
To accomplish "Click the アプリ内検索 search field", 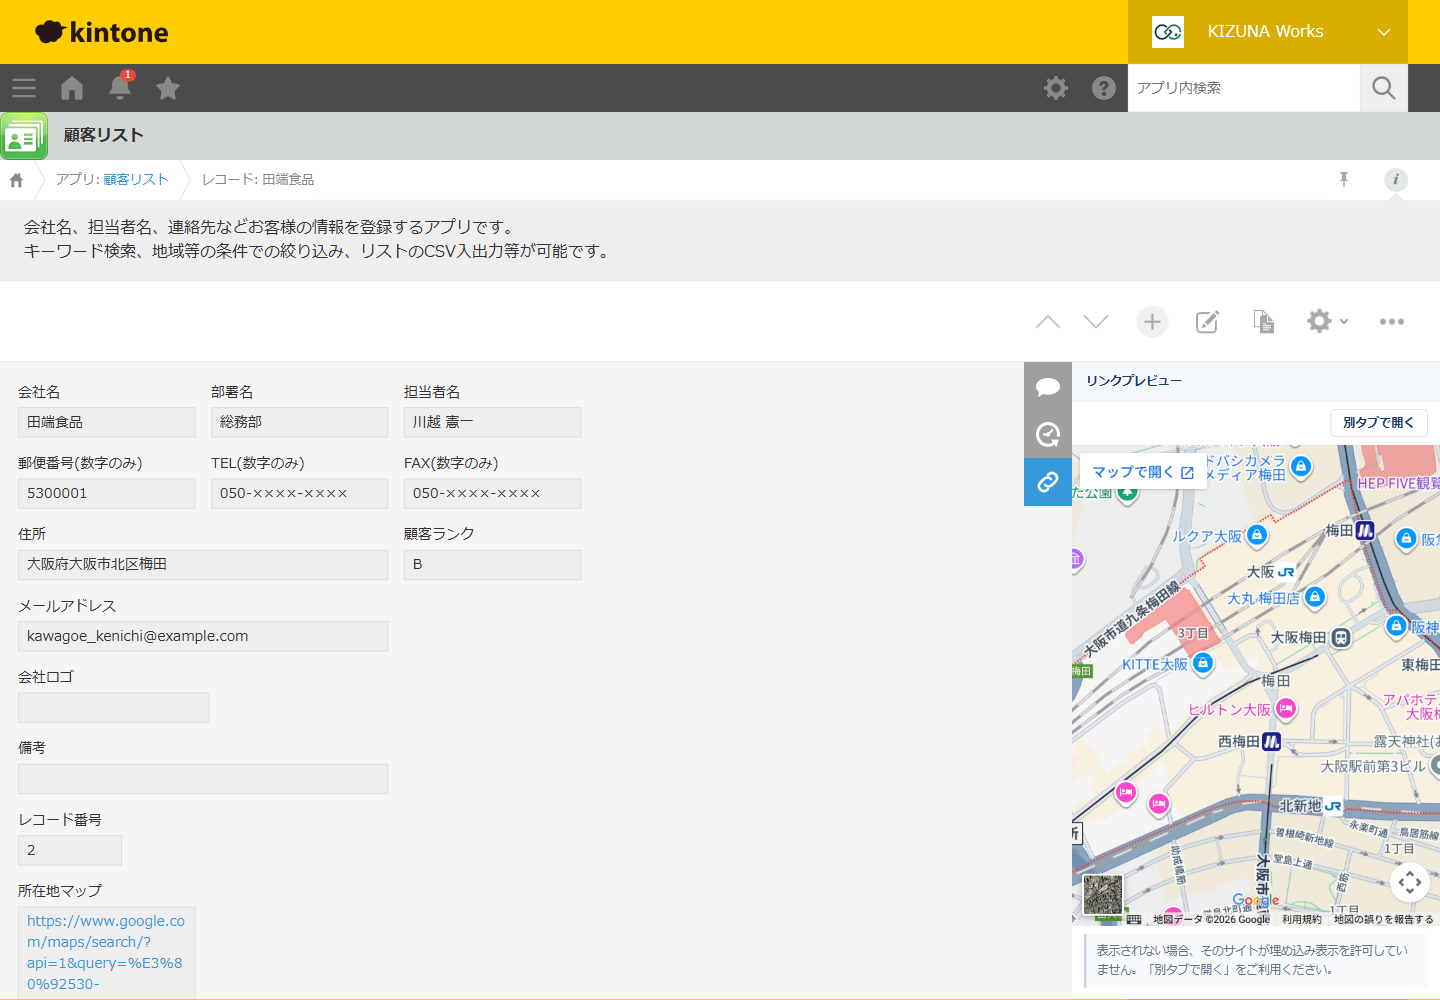I will (x=1244, y=88).
